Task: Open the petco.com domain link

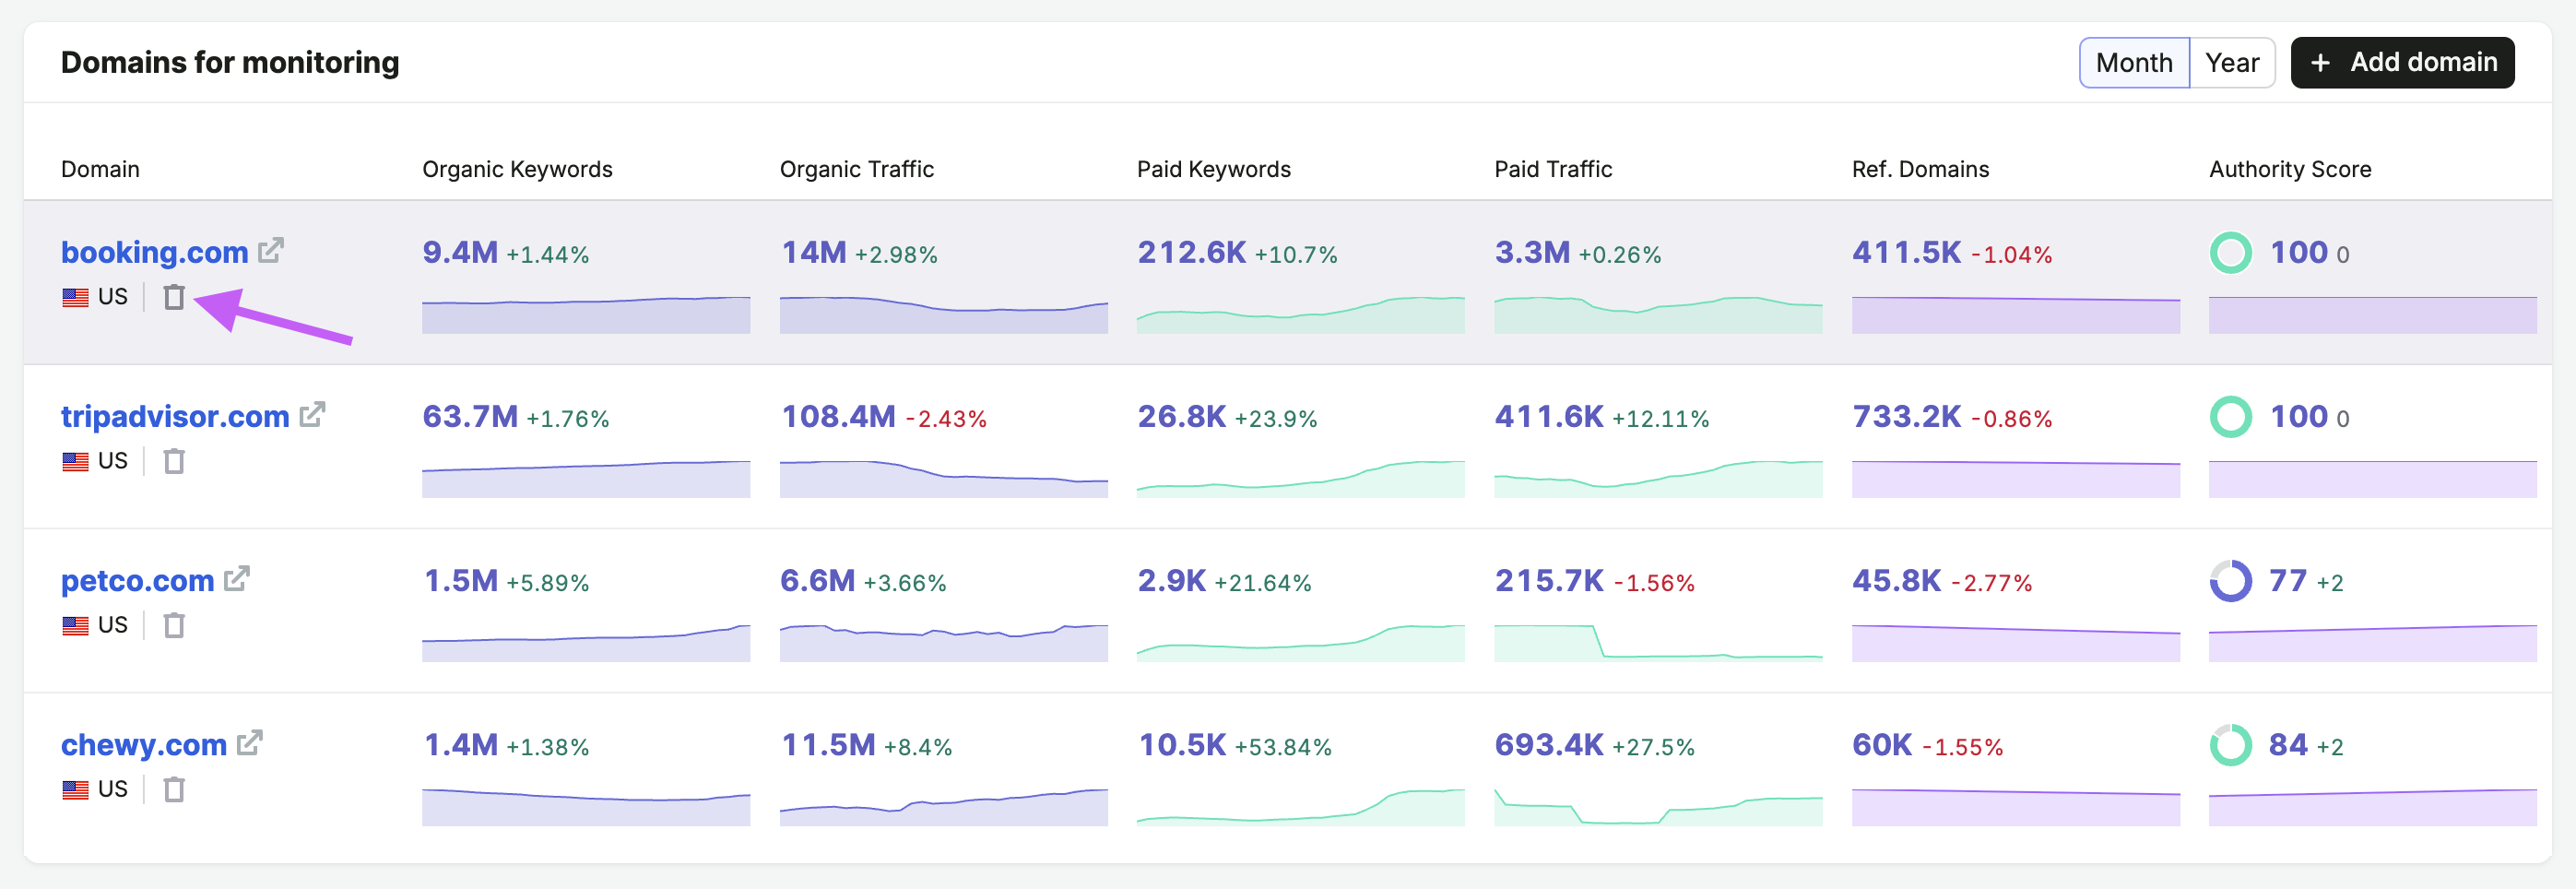Action: pos(138,580)
